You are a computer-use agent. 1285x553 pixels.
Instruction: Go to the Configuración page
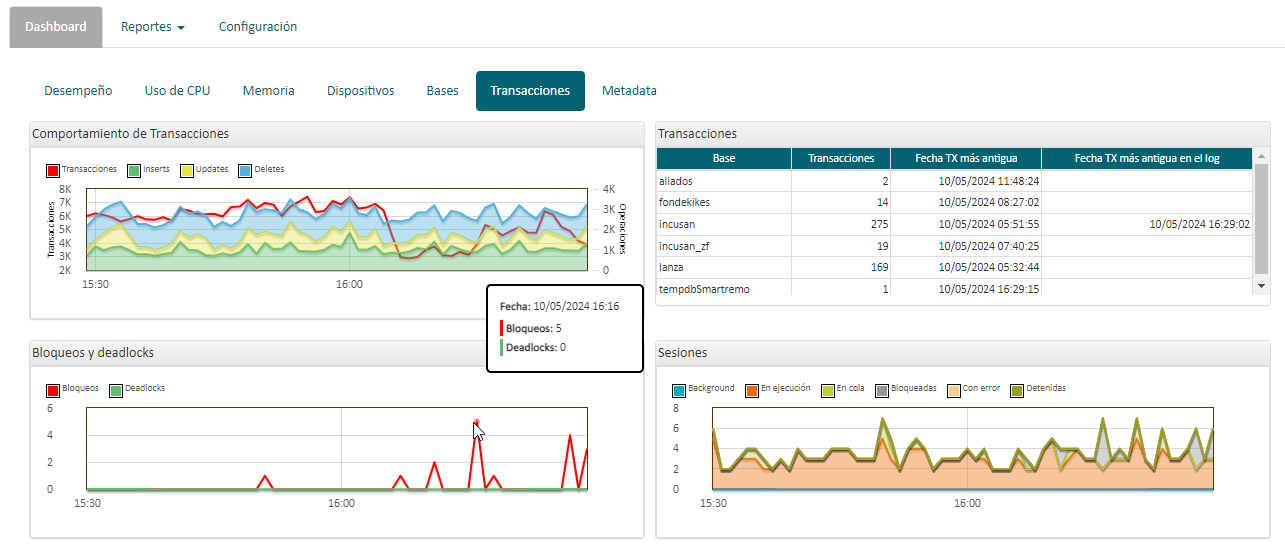point(258,27)
